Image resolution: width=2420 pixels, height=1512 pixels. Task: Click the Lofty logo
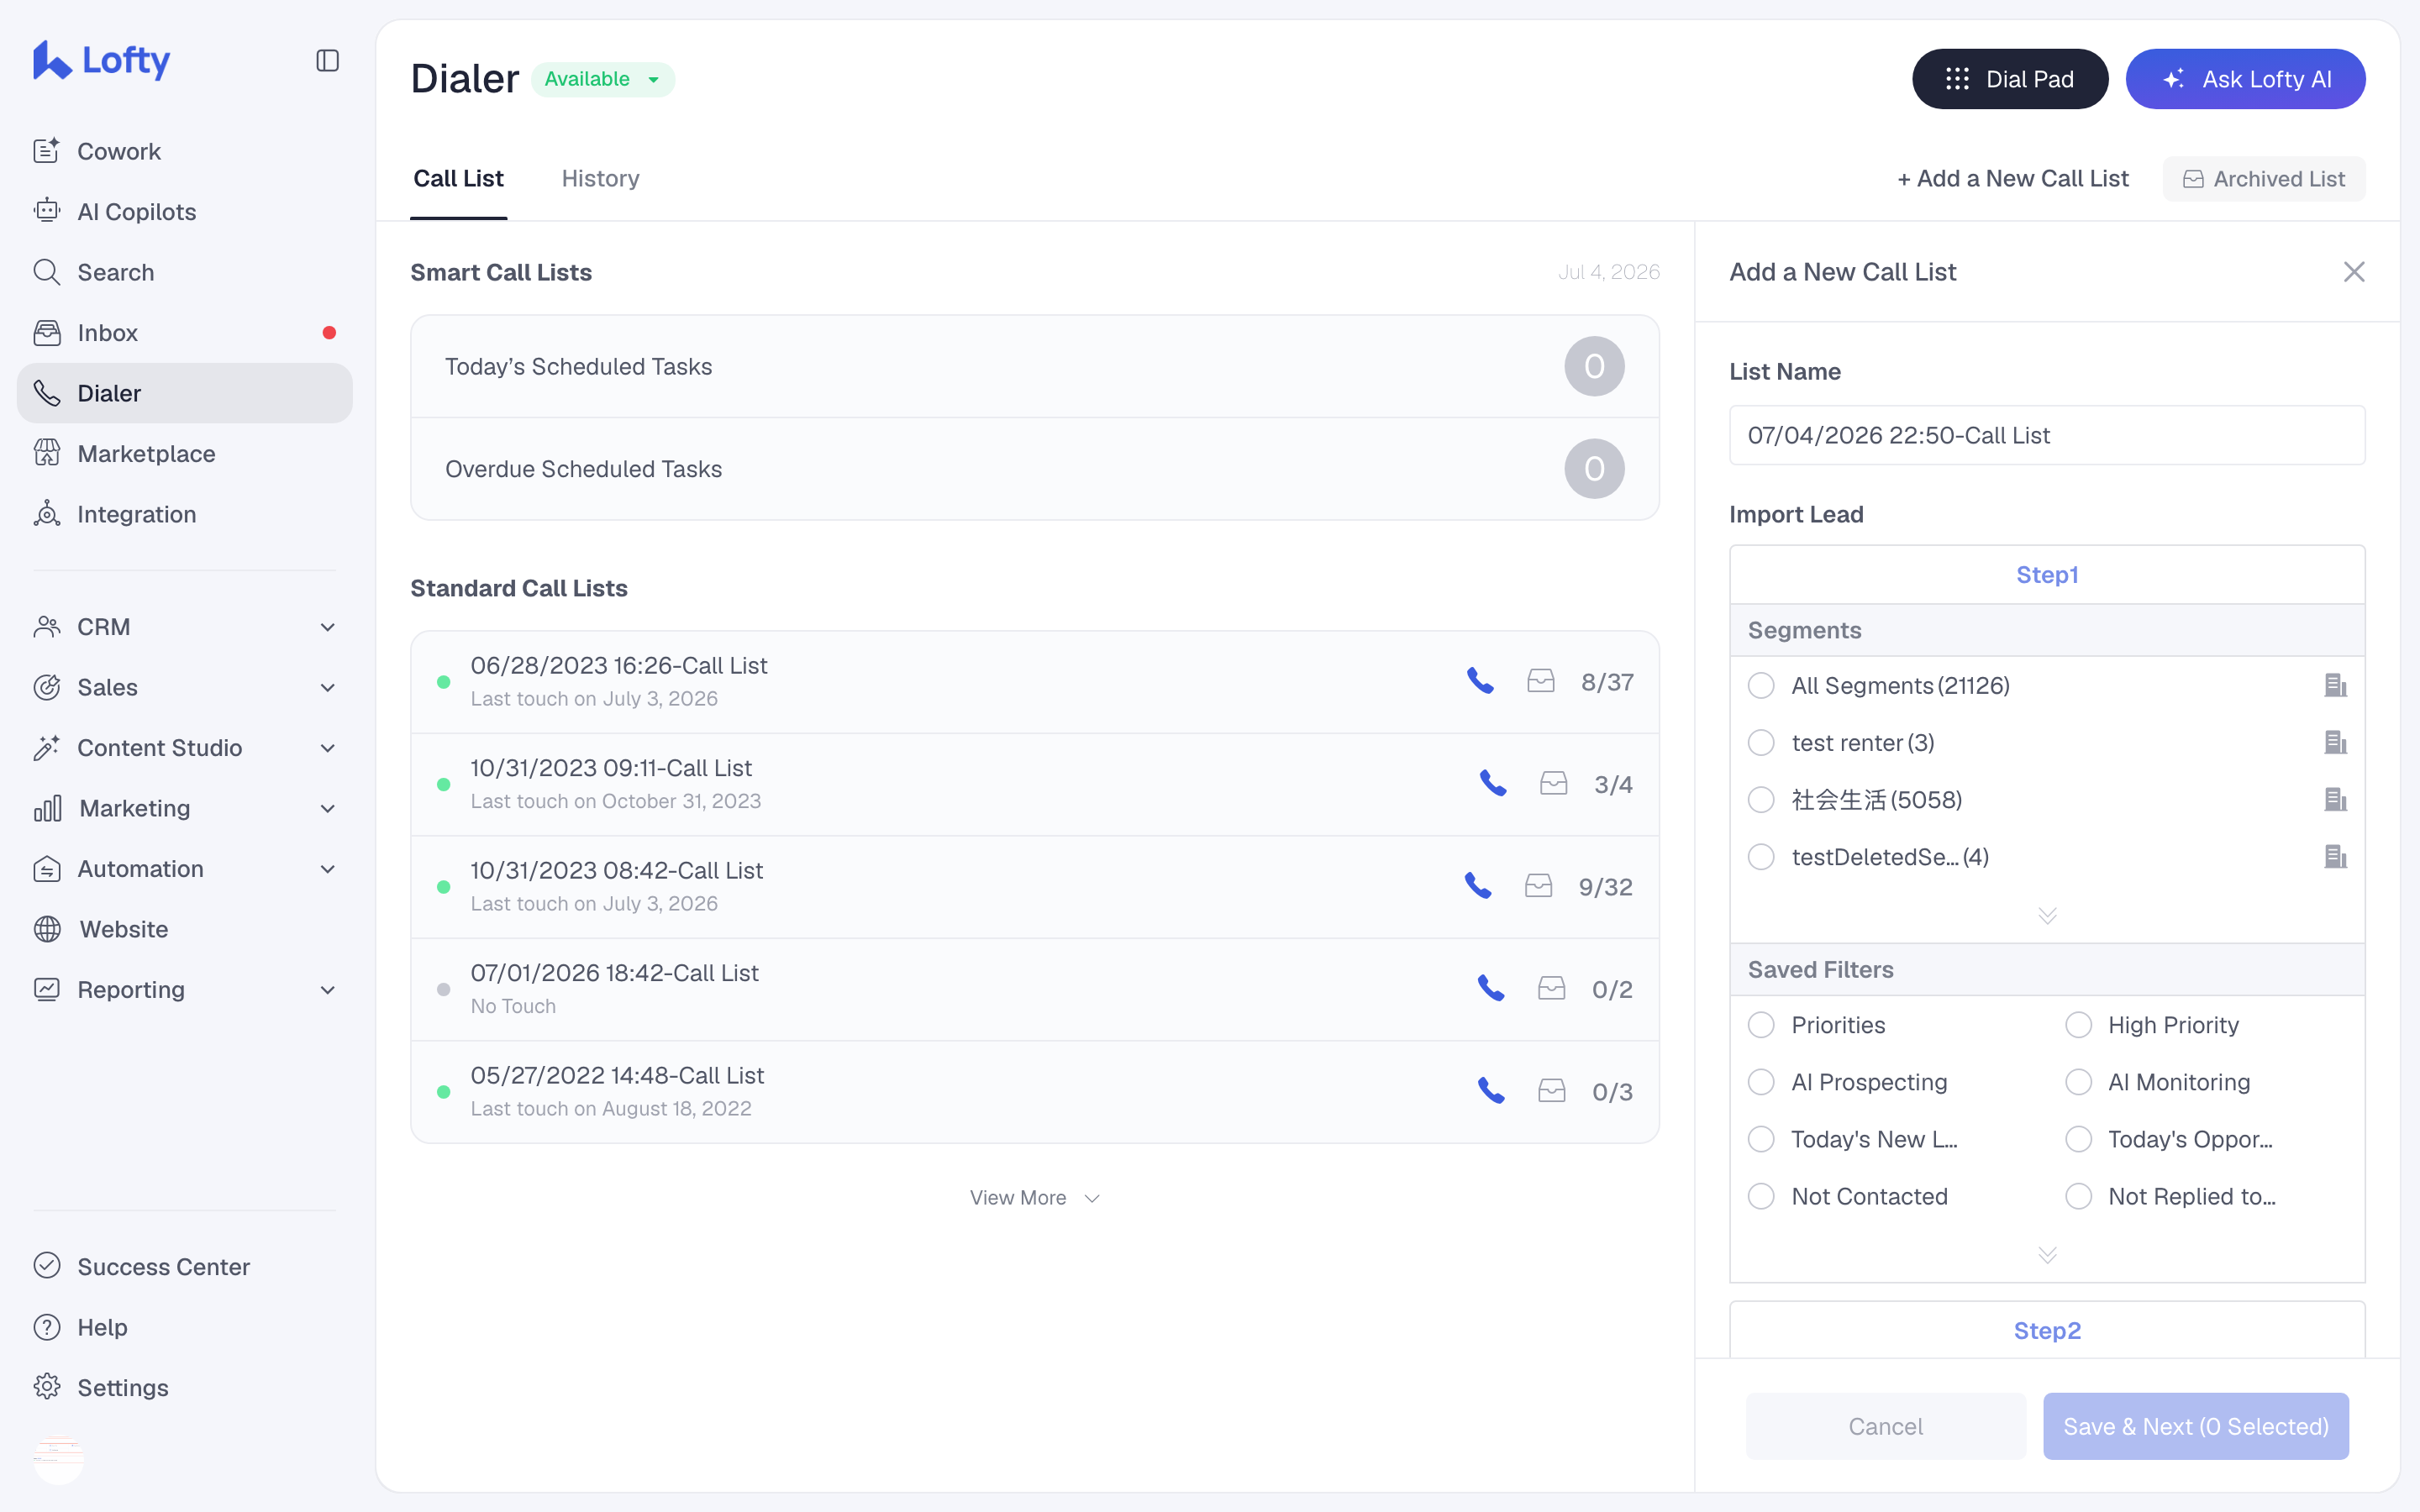coord(101,60)
